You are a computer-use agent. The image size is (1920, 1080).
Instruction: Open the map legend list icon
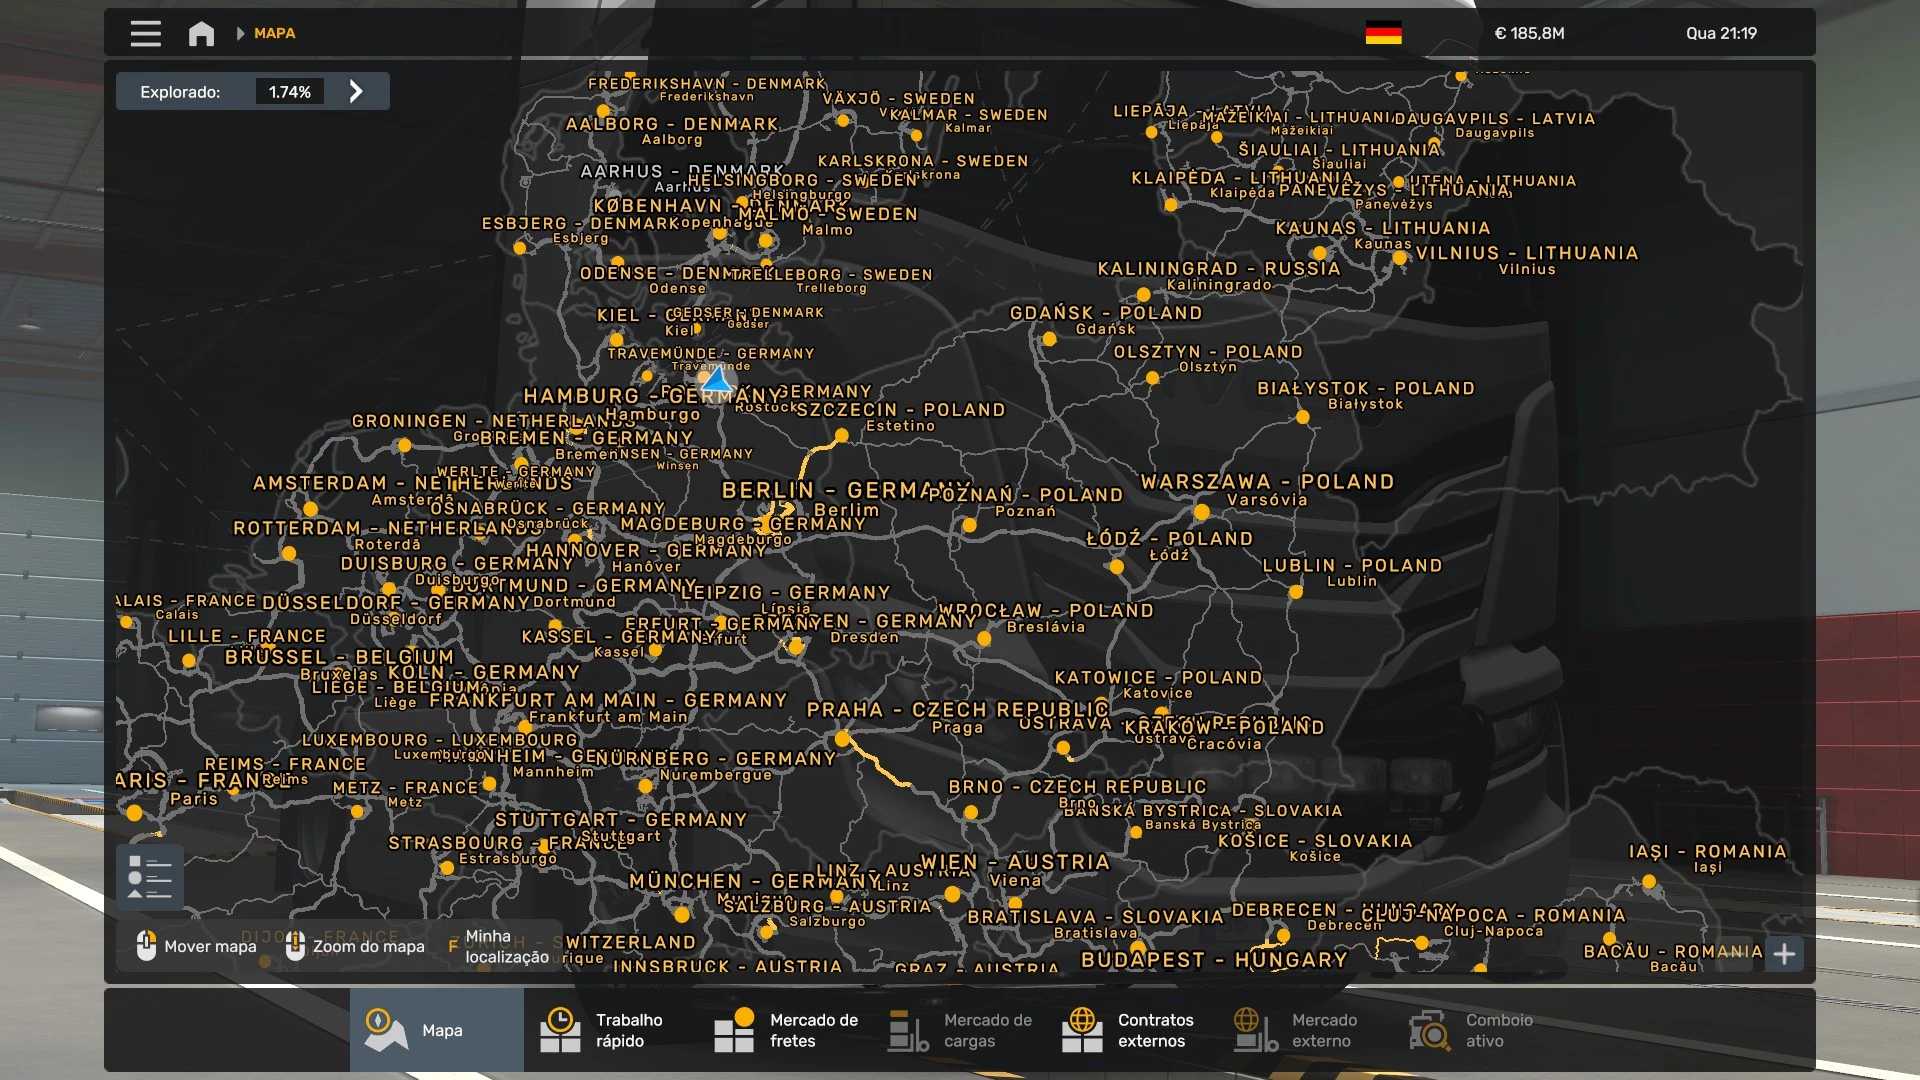click(150, 877)
